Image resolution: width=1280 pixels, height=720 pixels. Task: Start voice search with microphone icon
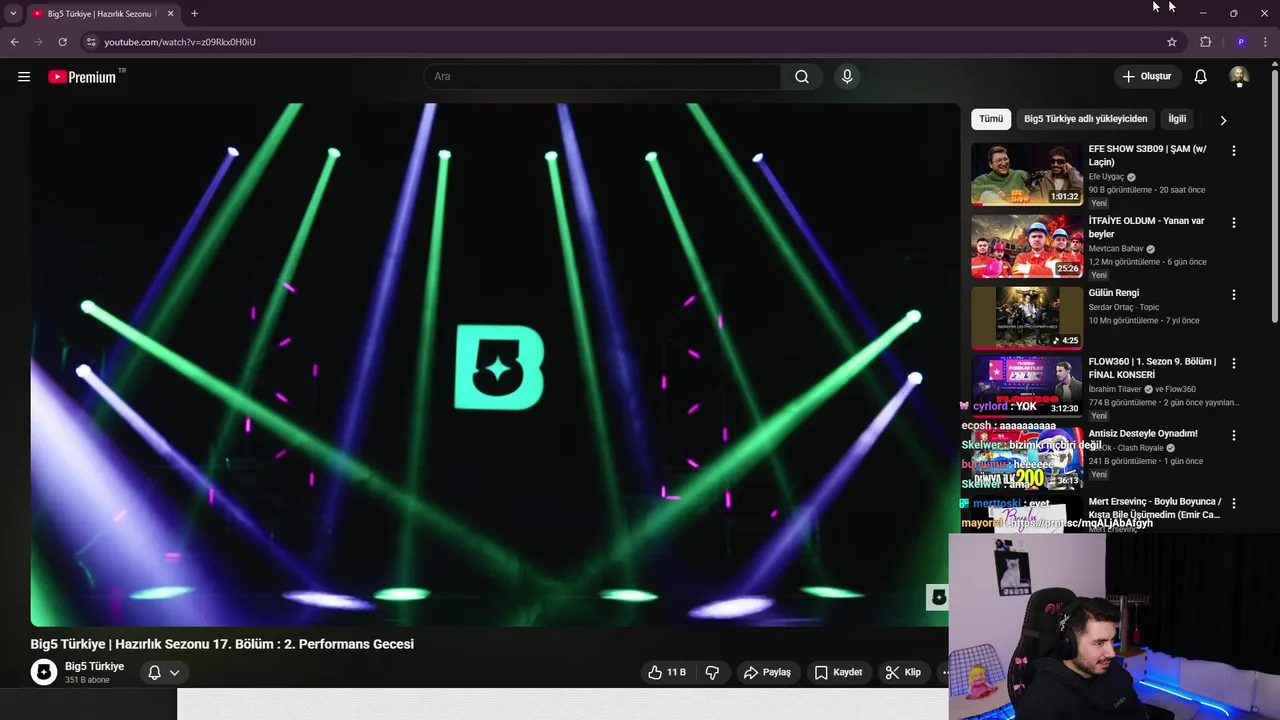coord(847,77)
